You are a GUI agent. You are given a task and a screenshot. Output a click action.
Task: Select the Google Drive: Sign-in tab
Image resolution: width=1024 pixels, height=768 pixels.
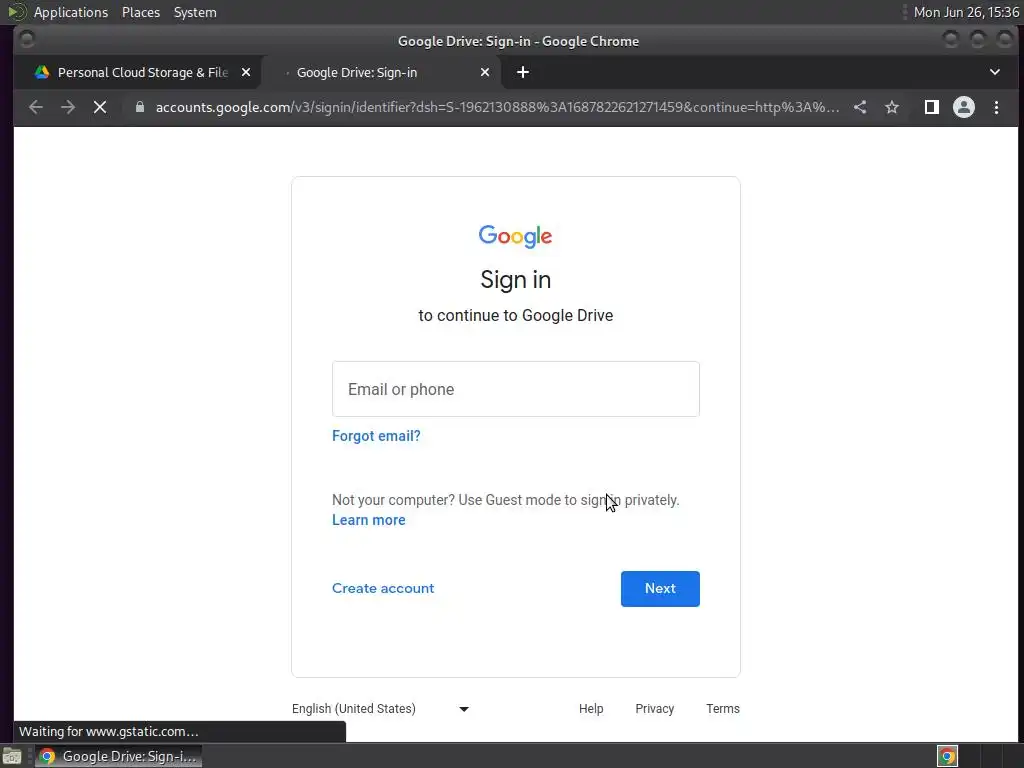381,72
